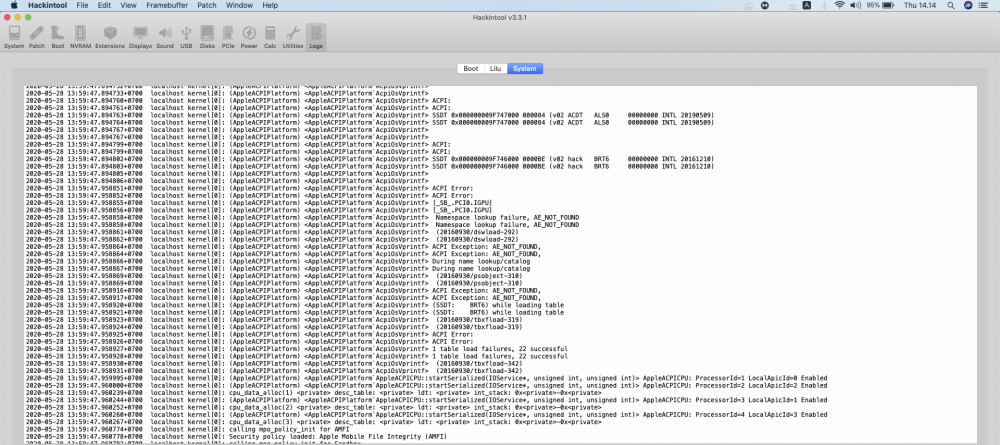Click the log line with 'ProcessorId=4 LocalApicId=3 Enabled'
This screenshot has height=445, width=1000.
coord(426,414)
